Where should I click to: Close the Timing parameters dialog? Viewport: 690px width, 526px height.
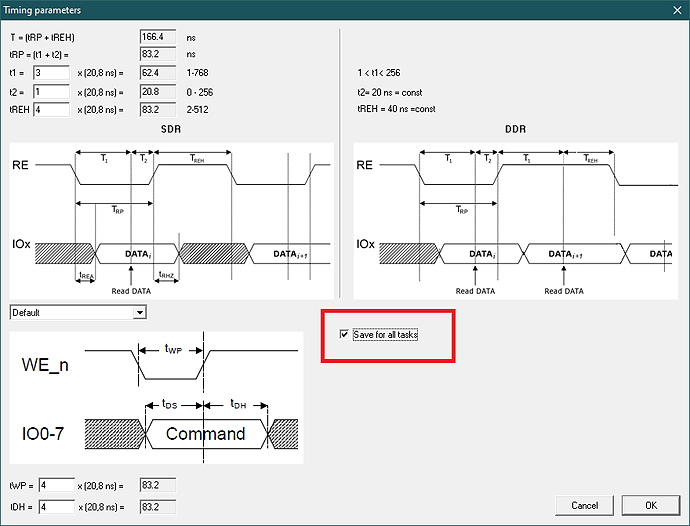coord(677,10)
